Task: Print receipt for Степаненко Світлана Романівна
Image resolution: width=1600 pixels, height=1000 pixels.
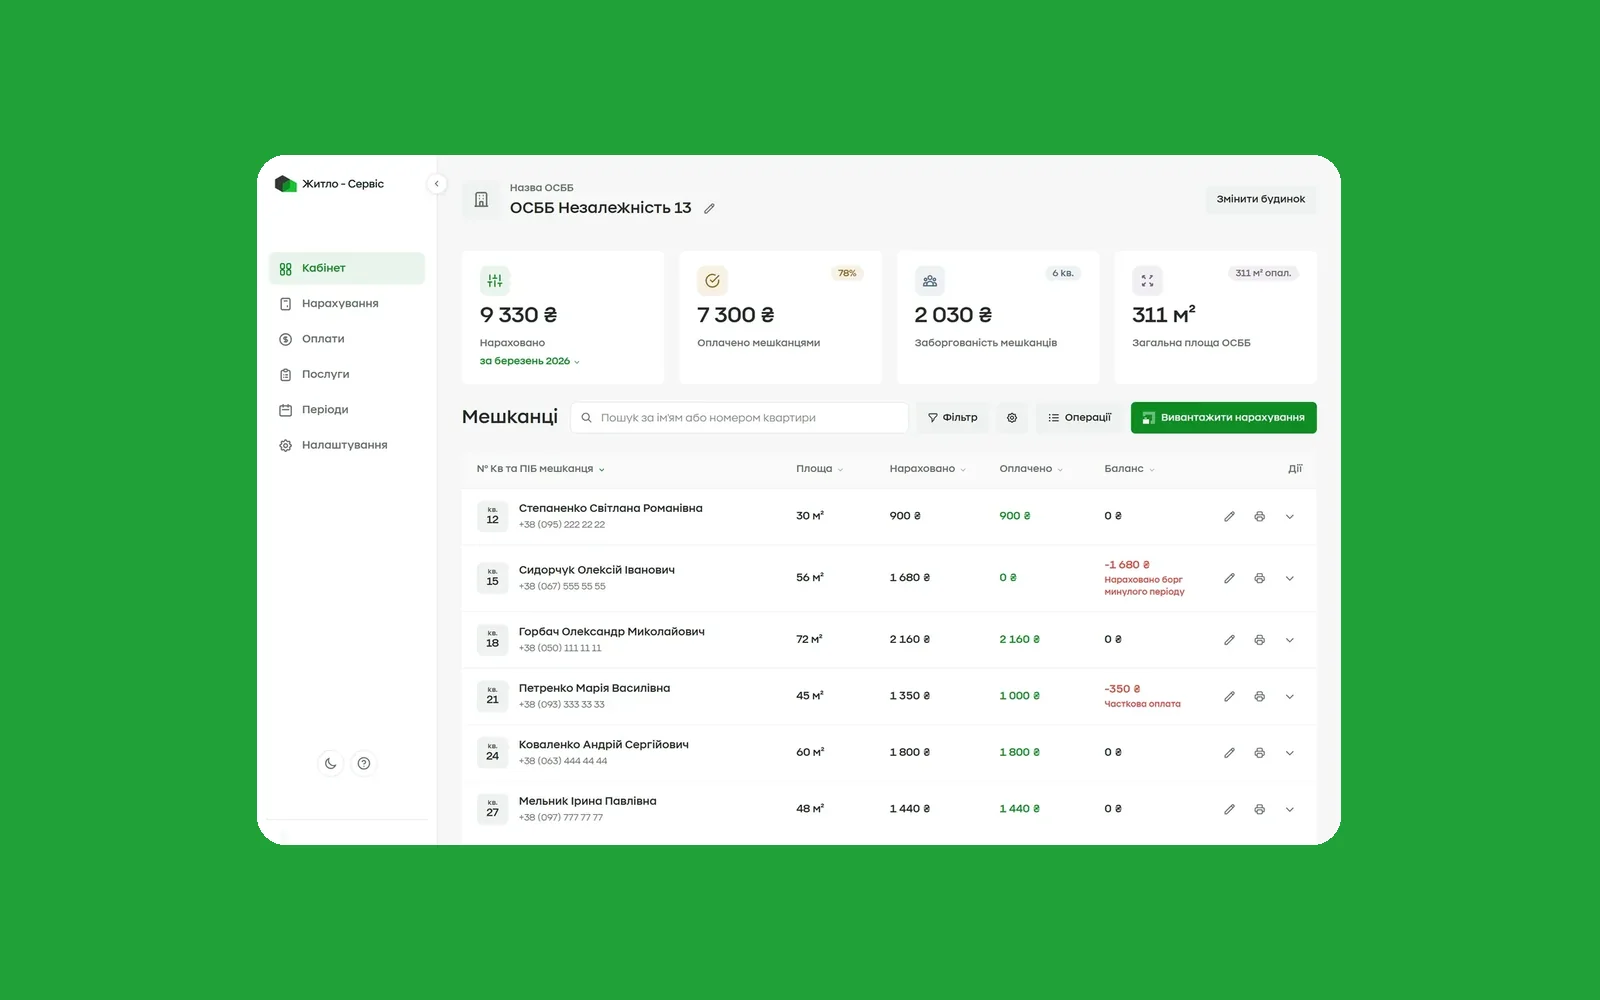Action: click(x=1259, y=517)
